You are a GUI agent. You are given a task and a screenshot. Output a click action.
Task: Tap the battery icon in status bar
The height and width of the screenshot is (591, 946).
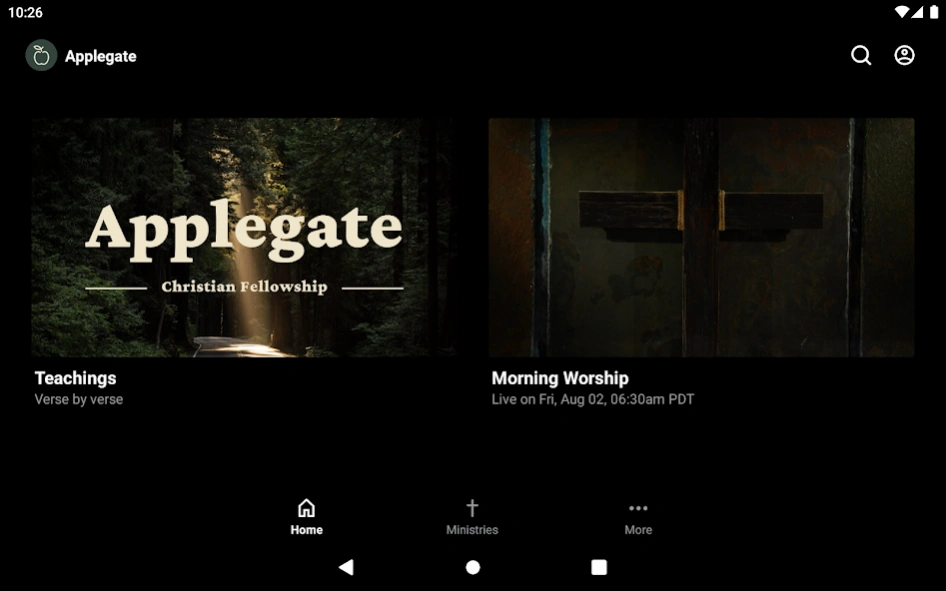point(934,12)
